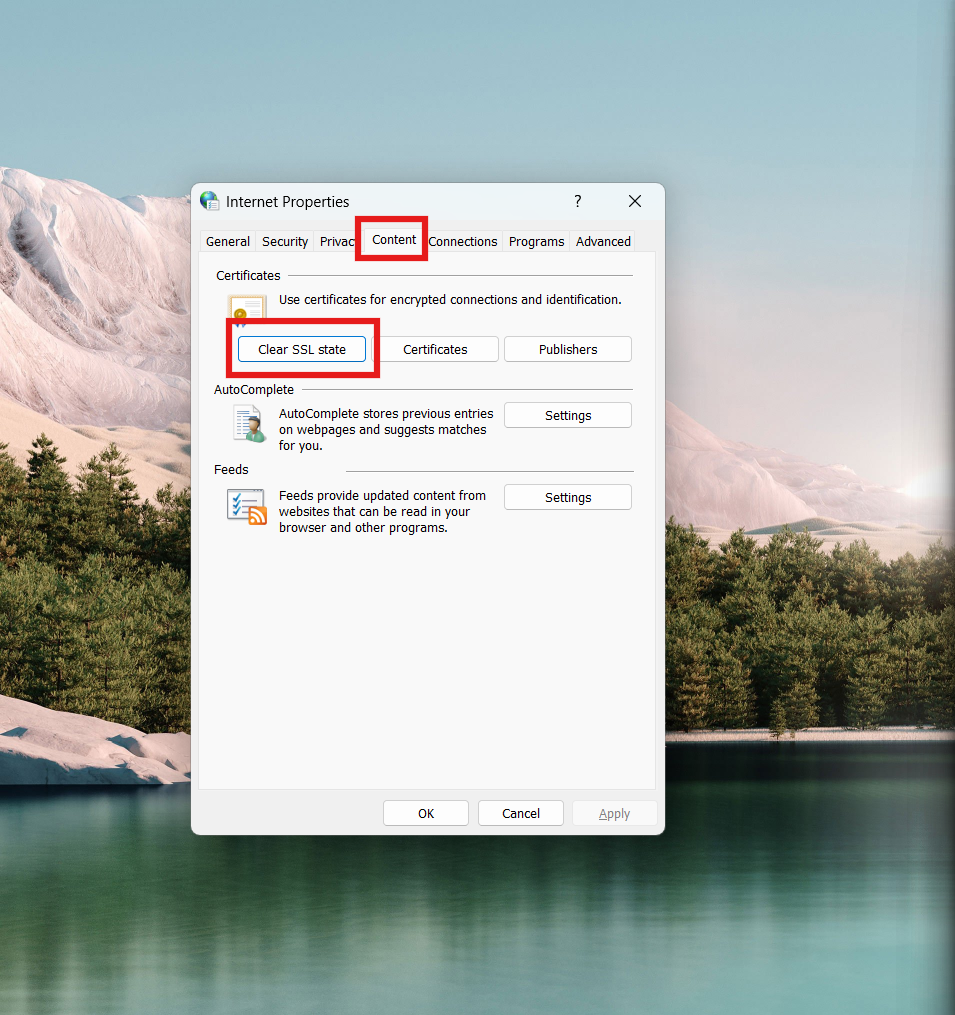This screenshot has width=955, height=1015.
Task: Open the Privacy tab
Action: pyautogui.click(x=337, y=241)
